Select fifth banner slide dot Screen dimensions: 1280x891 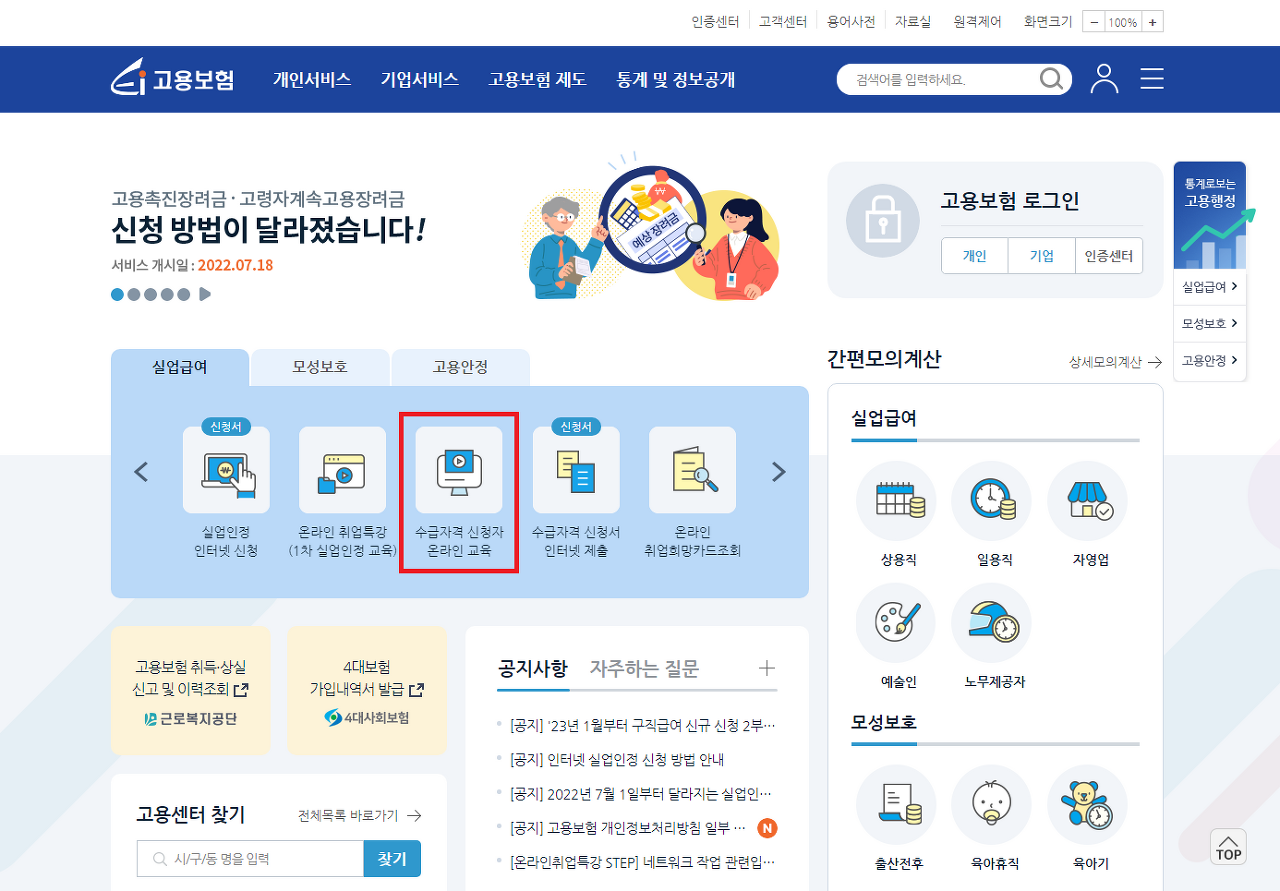[x=183, y=294]
